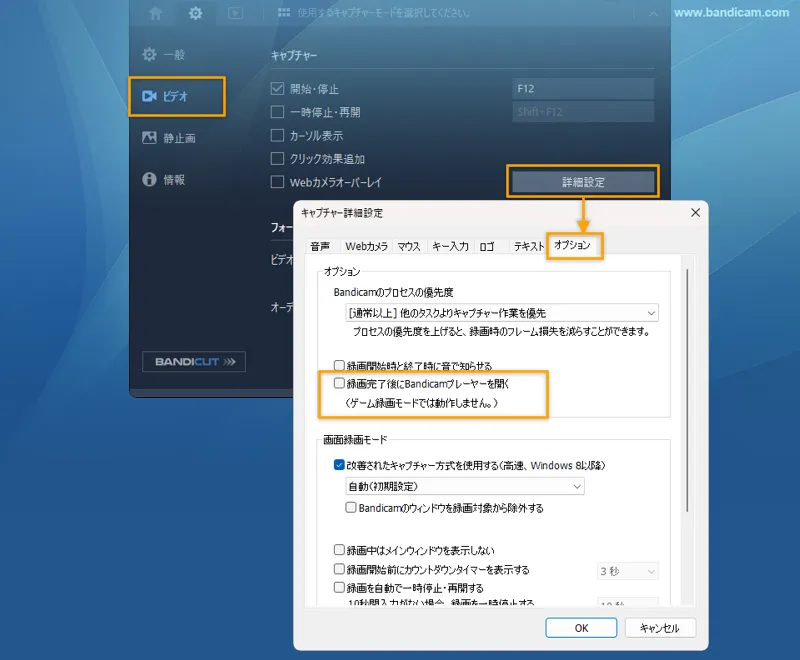Viewport: 800px width, 660px height.
Task: Enable 録画中はメインウィンドウを表示しない checkbox
Action: click(339, 550)
